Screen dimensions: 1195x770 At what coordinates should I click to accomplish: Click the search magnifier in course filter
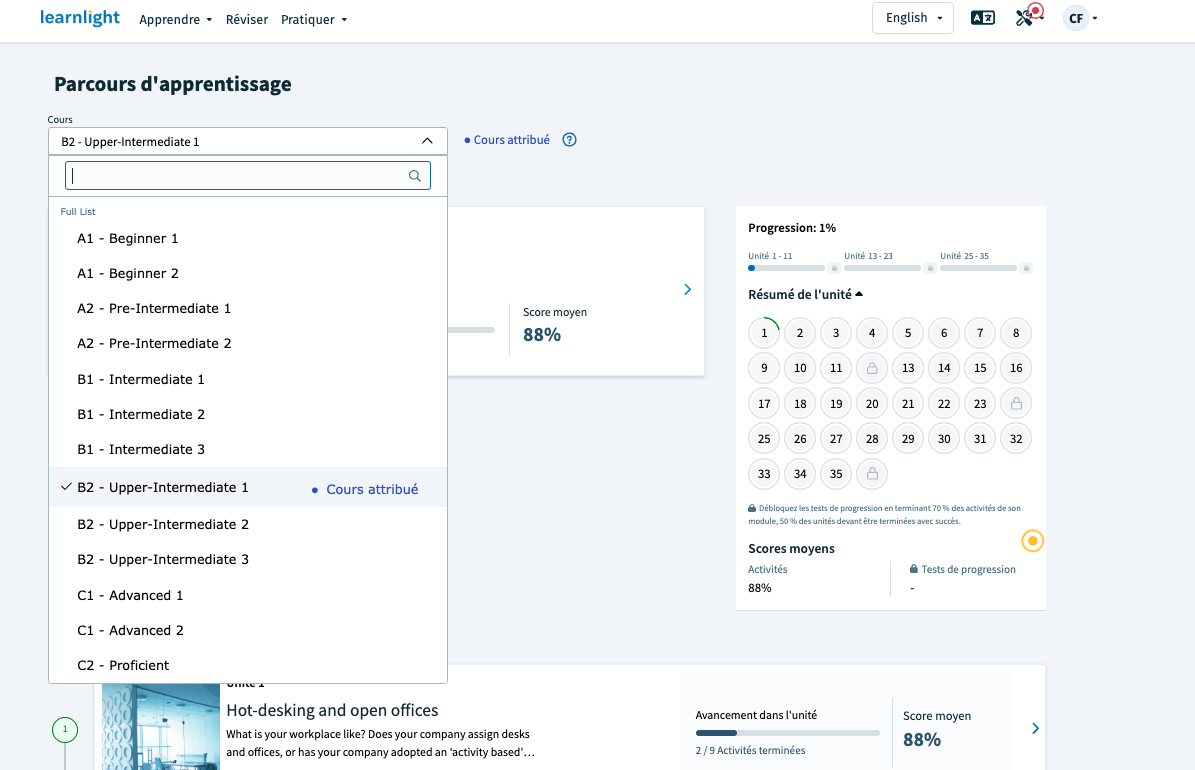click(415, 175)
